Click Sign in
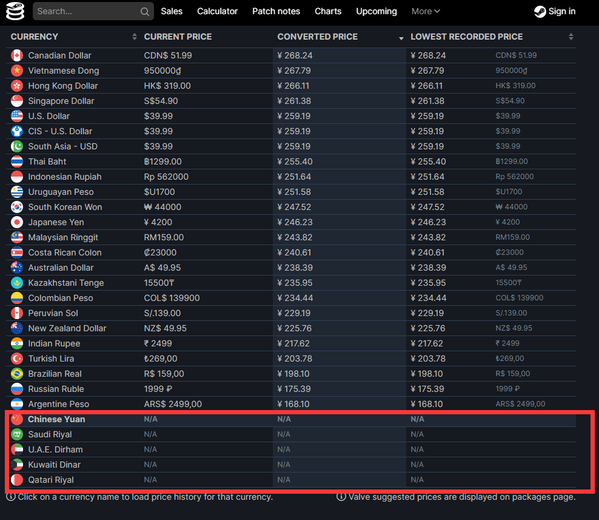Image resolution: width=599 pixels, height=520 pixels. point(562,11)
